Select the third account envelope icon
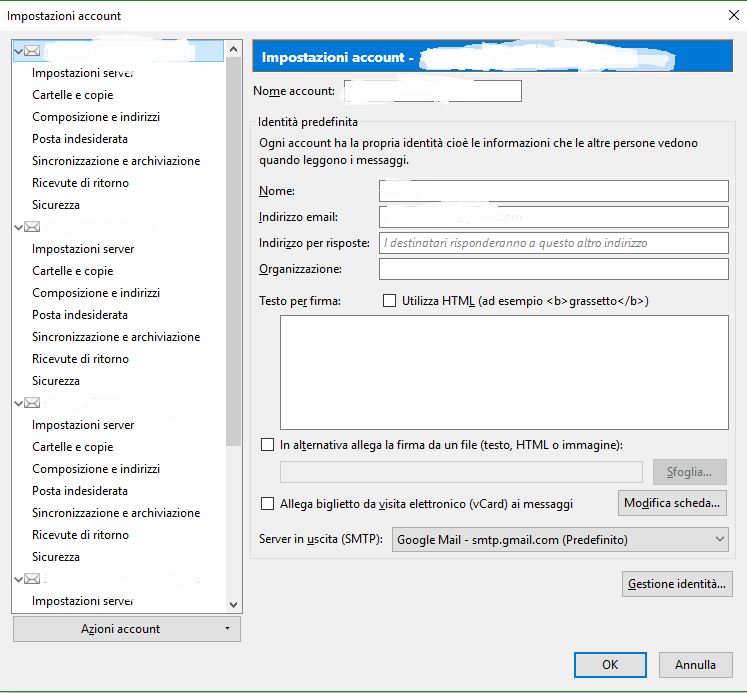Image resolution: width=747 pixels, height=693 pixels. [32, 403]
